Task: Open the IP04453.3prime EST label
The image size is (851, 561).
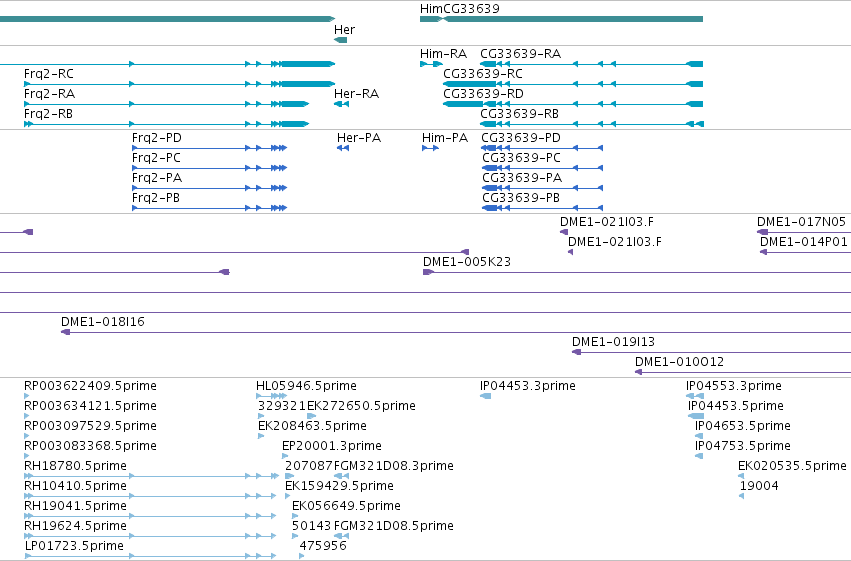Action: (528, 386)
